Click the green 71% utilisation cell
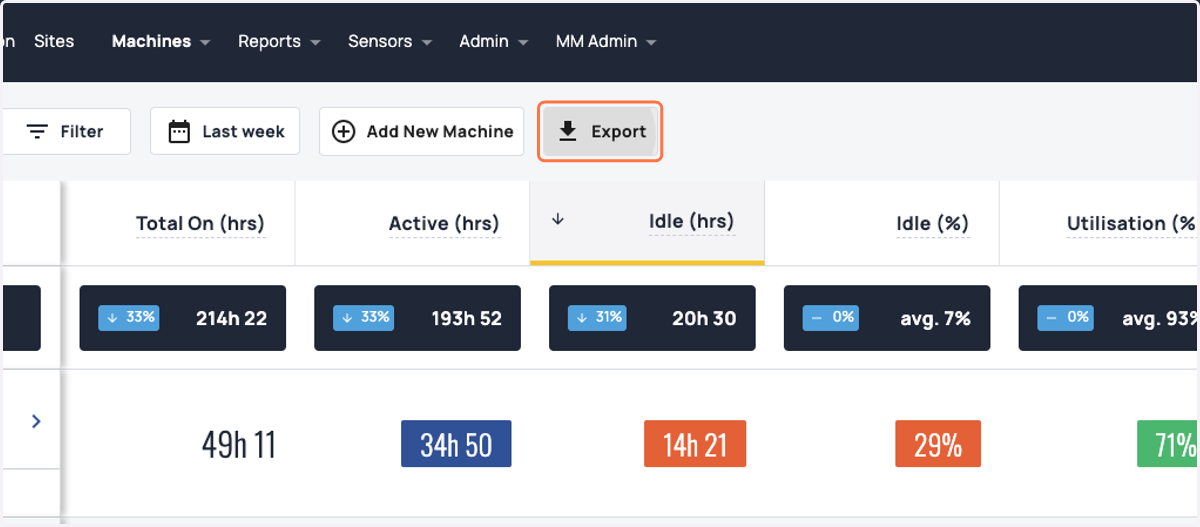 1168,443
